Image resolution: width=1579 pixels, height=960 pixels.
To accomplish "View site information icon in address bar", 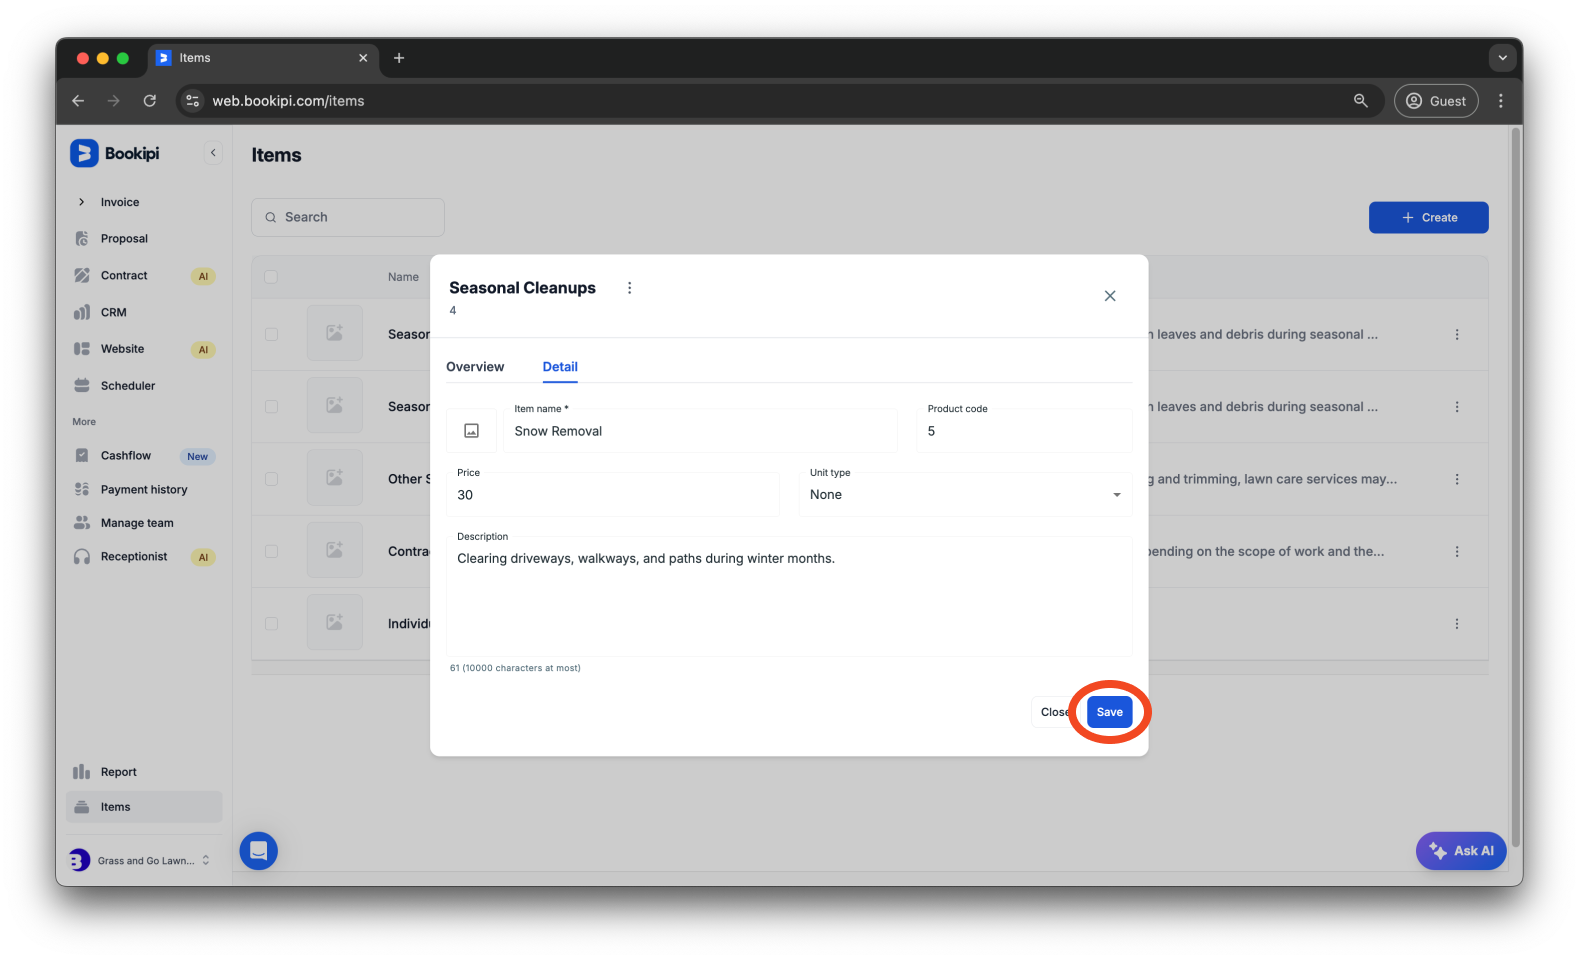I will click(x=193, y=101).
